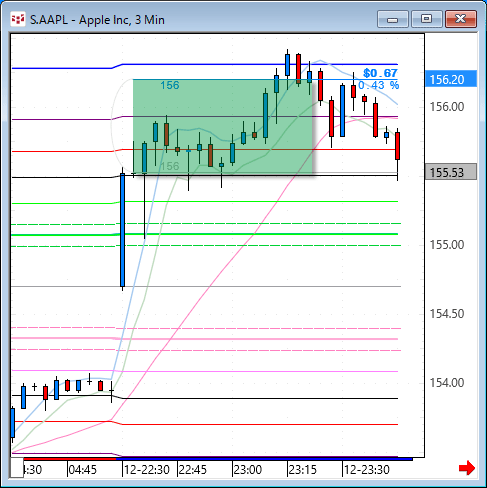Click the 23:15 time axis label
This screenshot has width=487, height=488.
(302, 470)
